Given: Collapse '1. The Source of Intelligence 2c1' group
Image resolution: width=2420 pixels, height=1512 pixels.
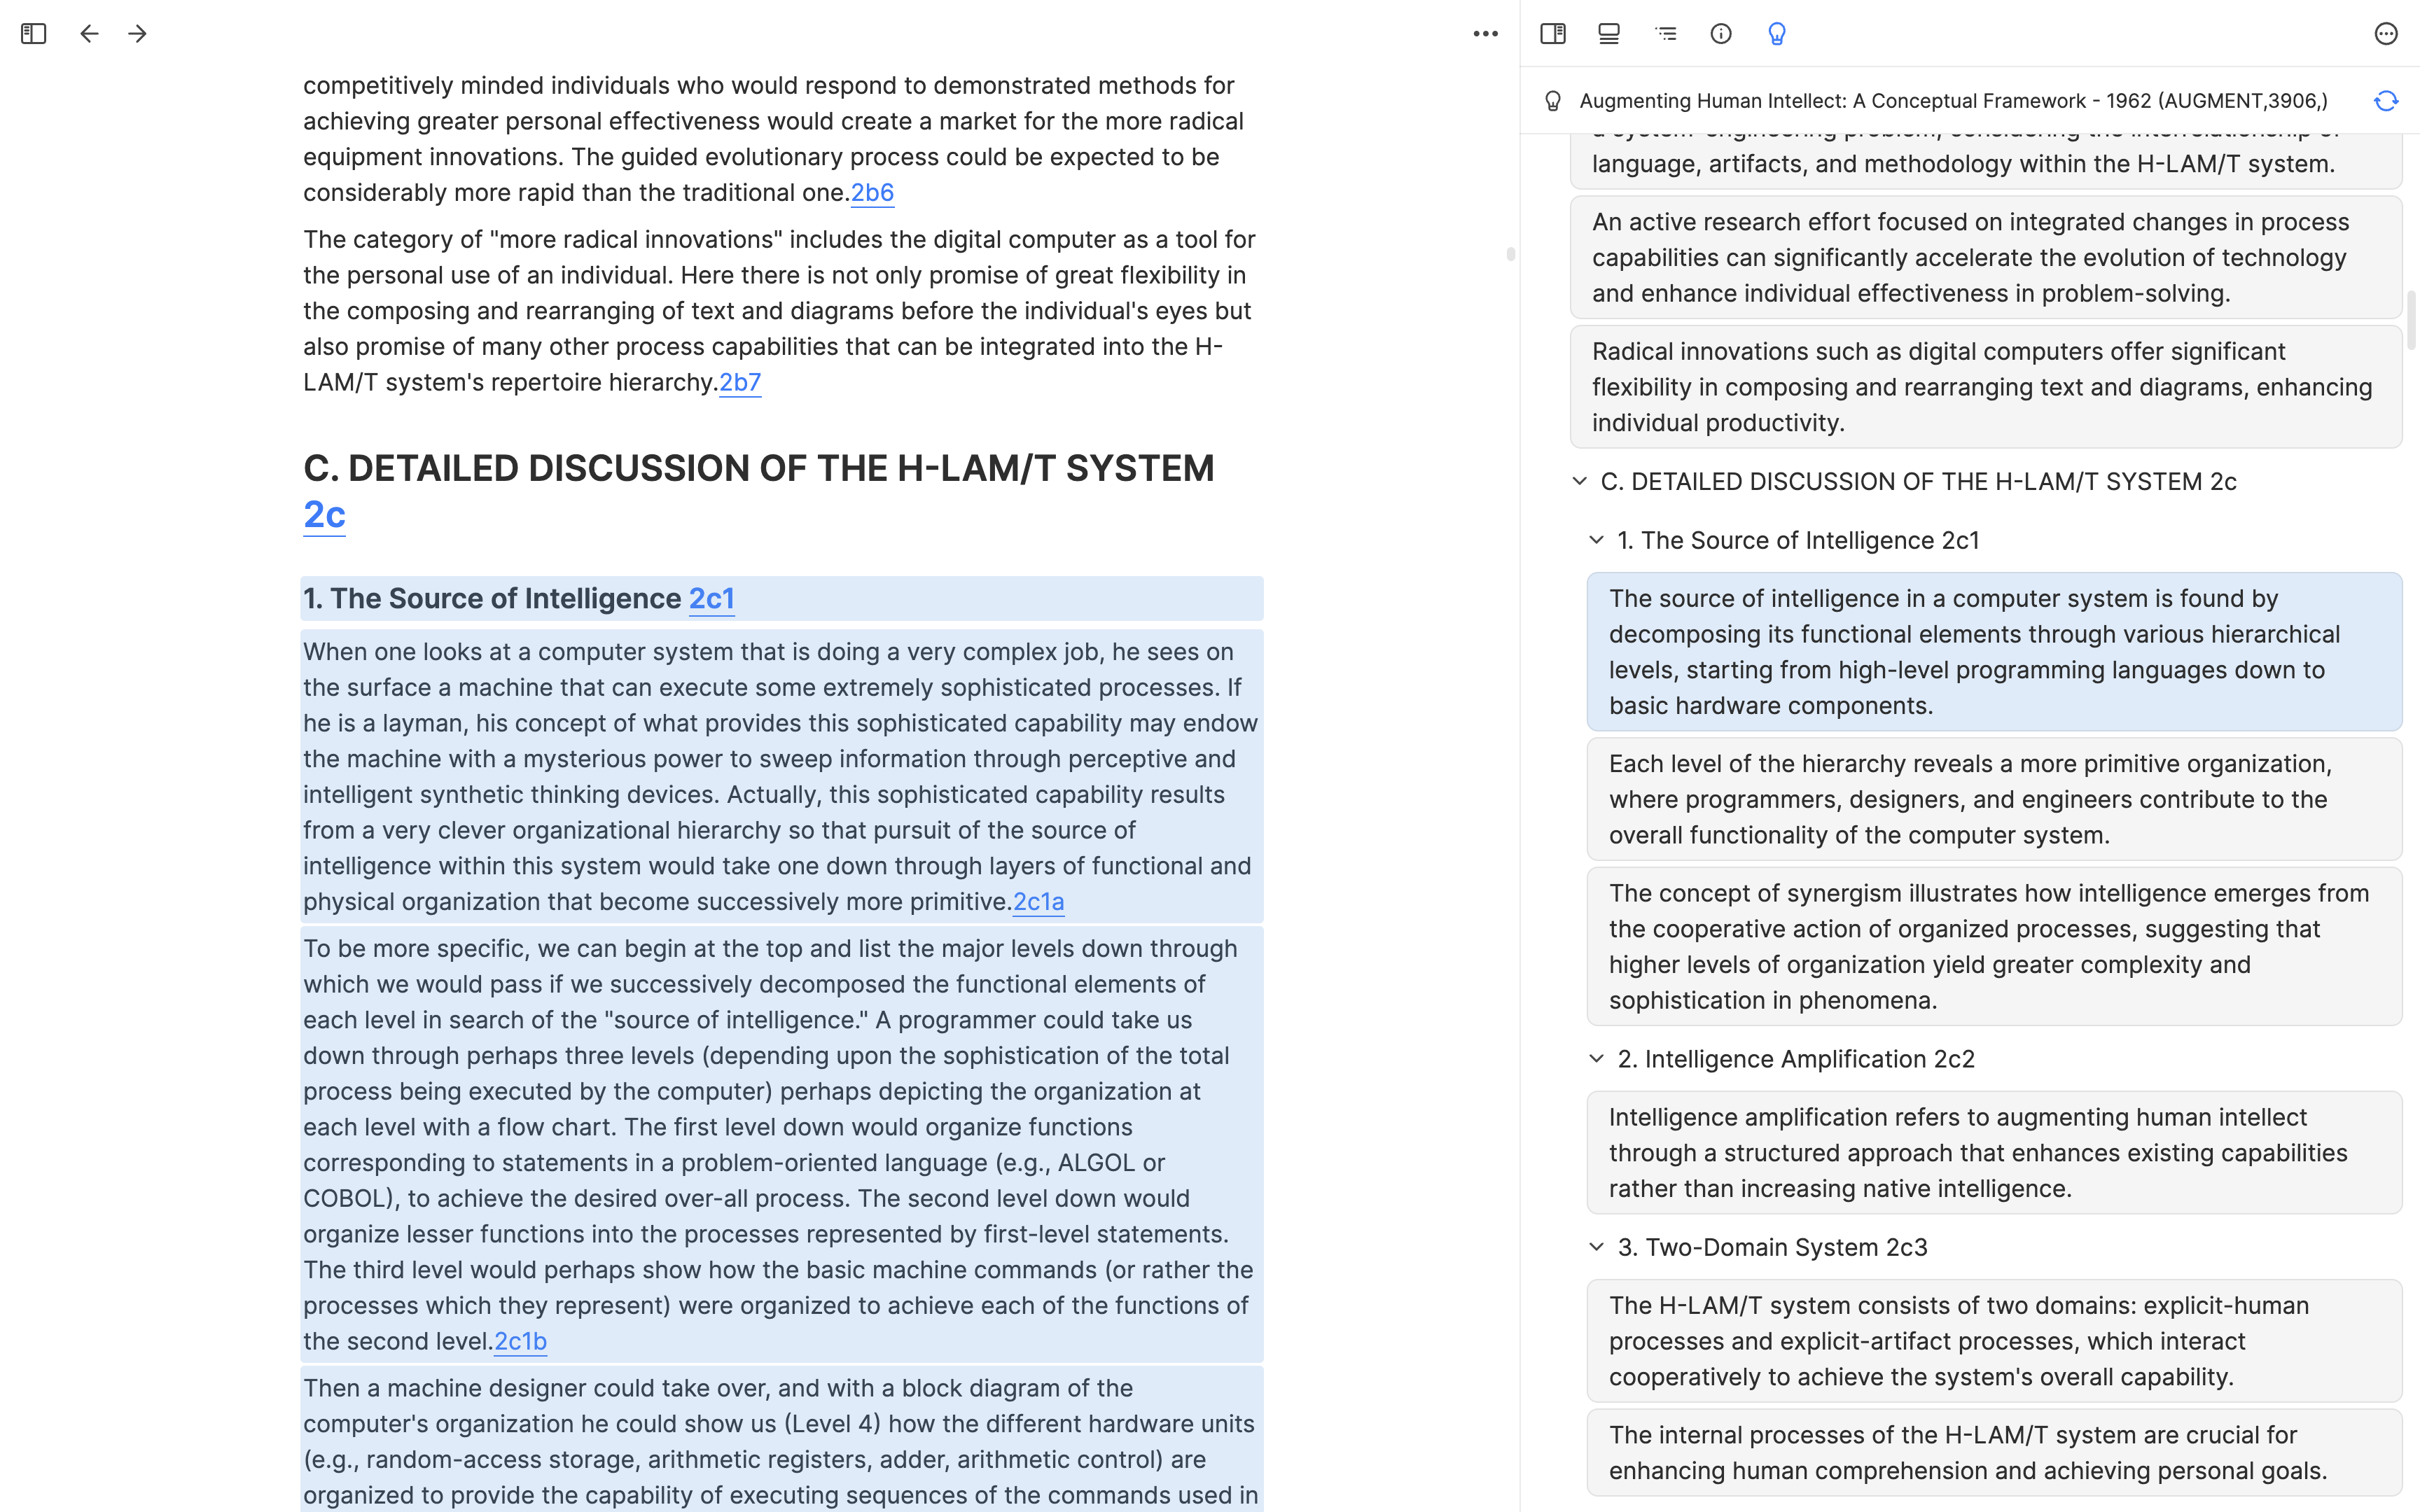Looking at the screenshot, I should pyautogui.click(x=1596, y=540).
